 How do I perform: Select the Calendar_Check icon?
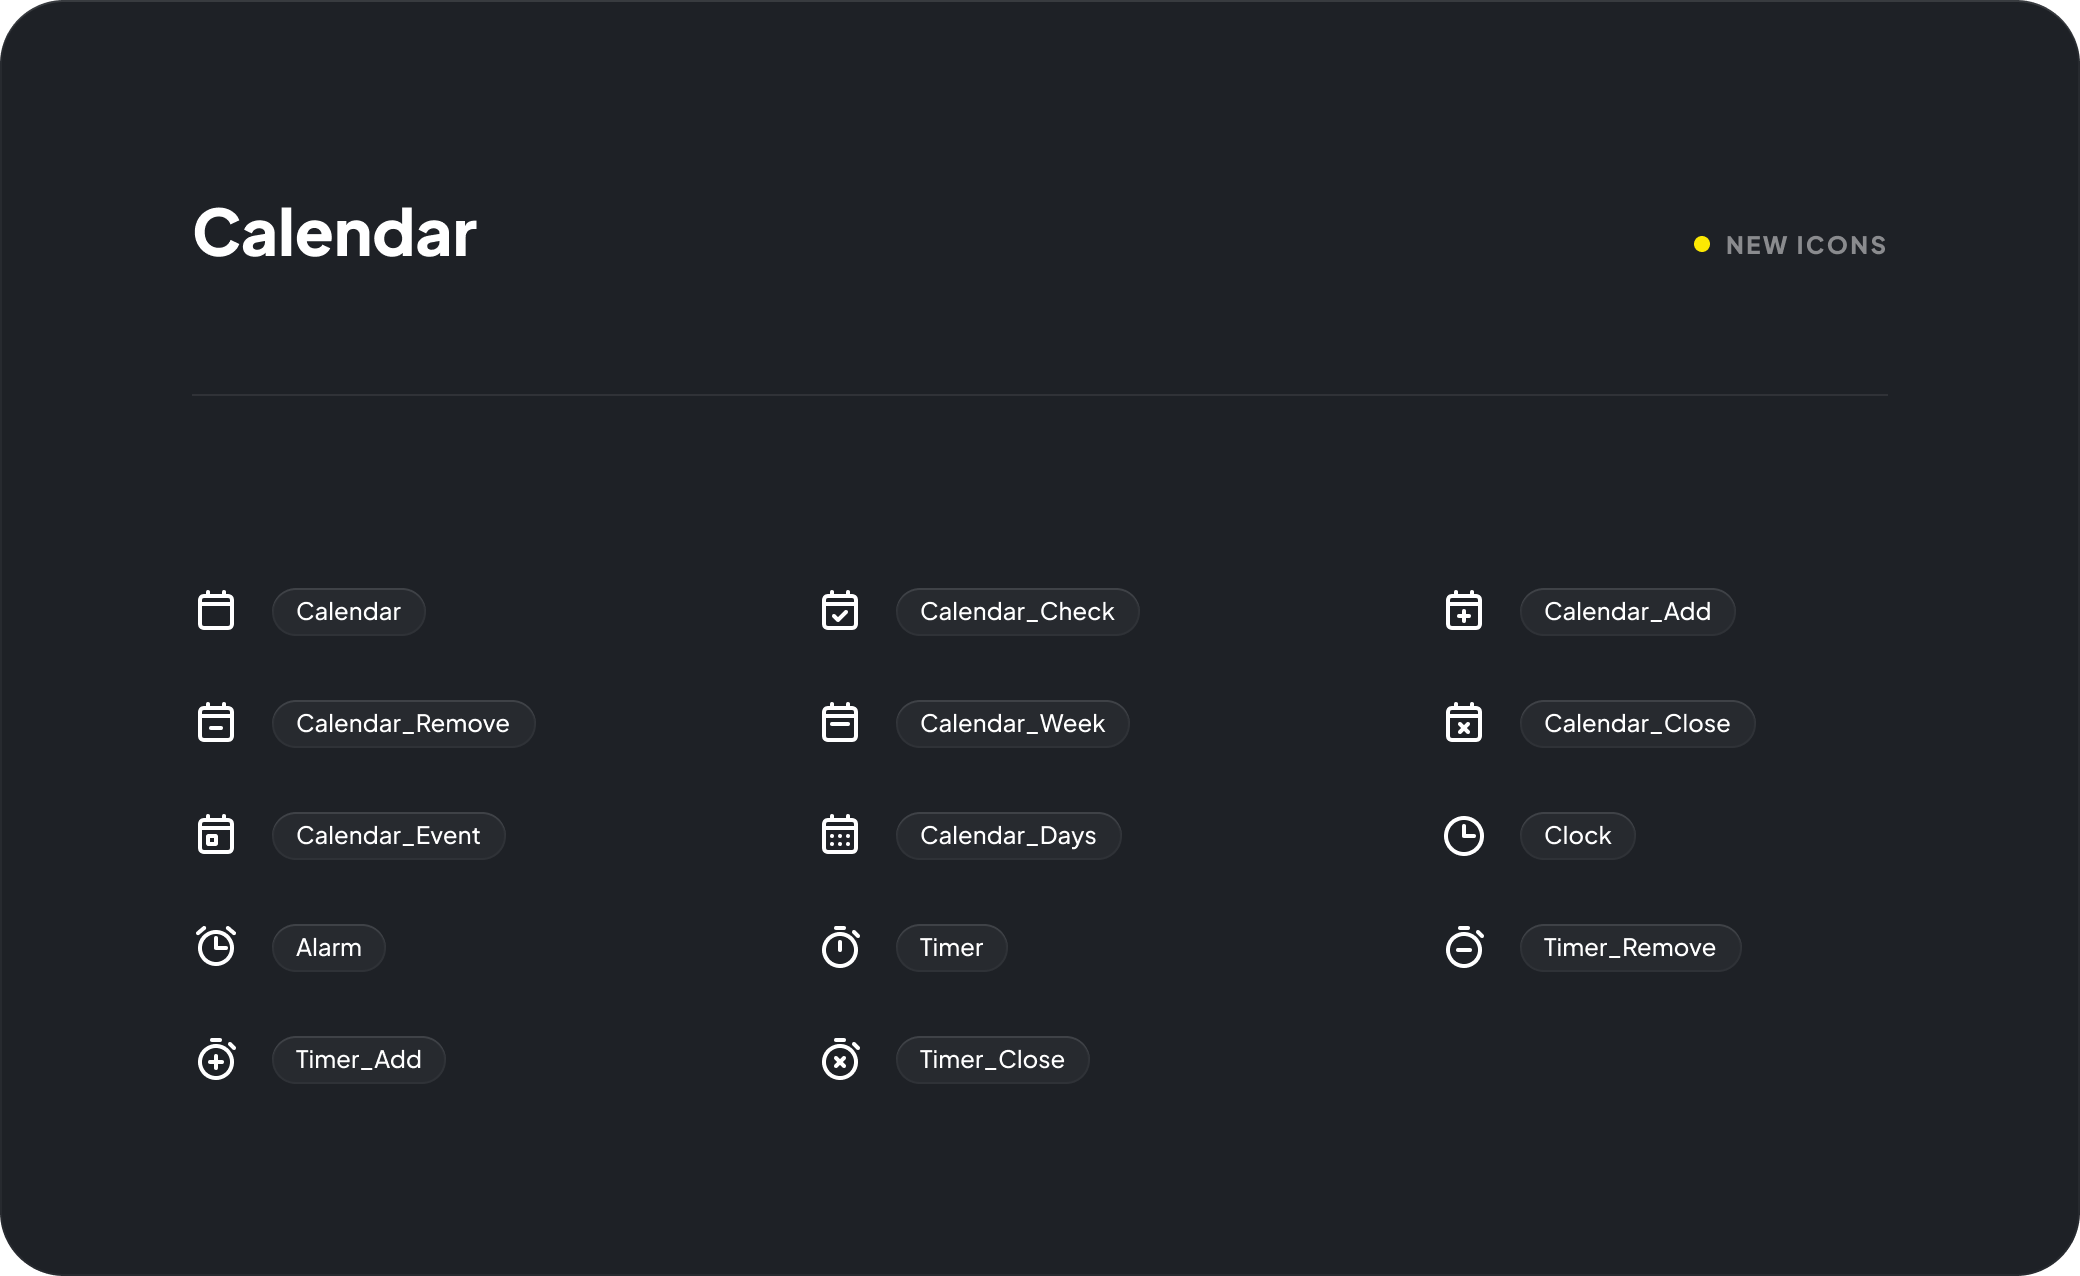coord(840,611)
